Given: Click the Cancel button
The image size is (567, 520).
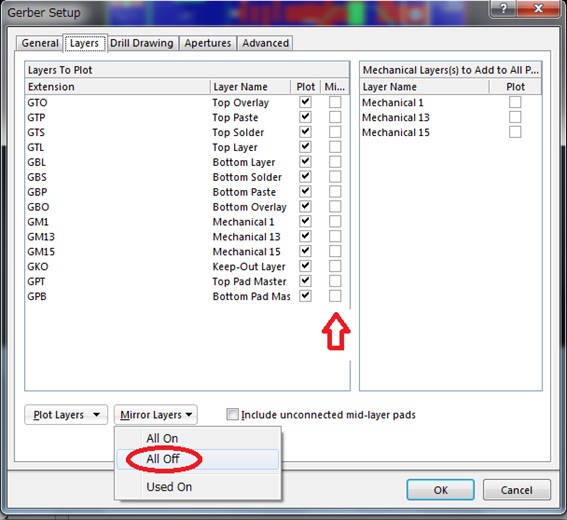Looking at the screenshot, I should point(516,490).
